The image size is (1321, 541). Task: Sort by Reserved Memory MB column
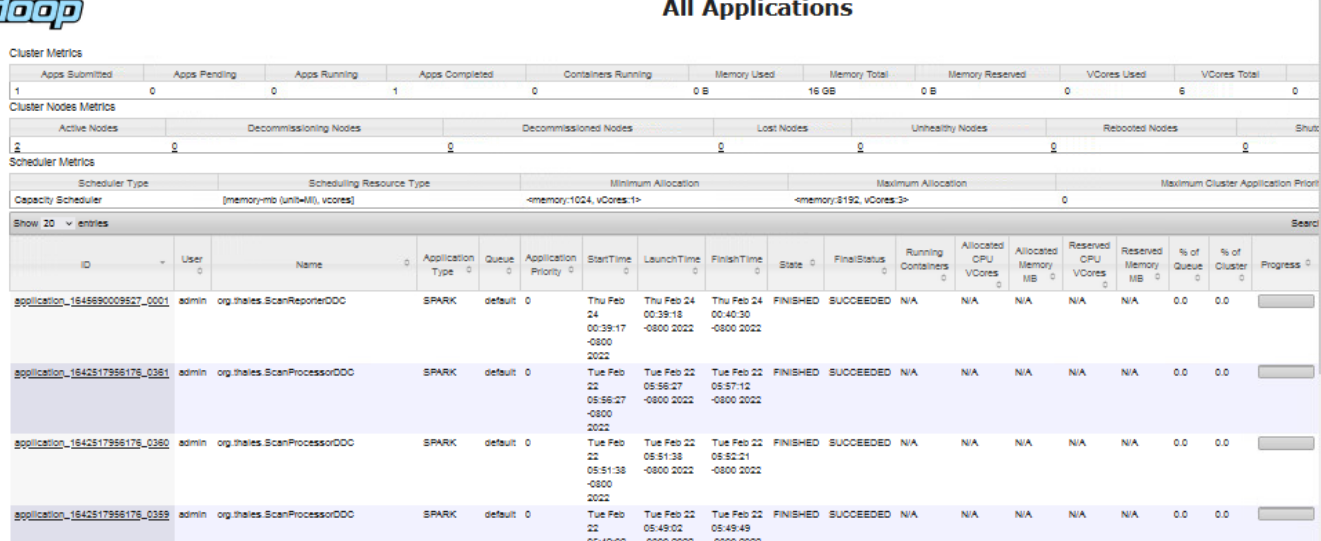pos(1142,264)
